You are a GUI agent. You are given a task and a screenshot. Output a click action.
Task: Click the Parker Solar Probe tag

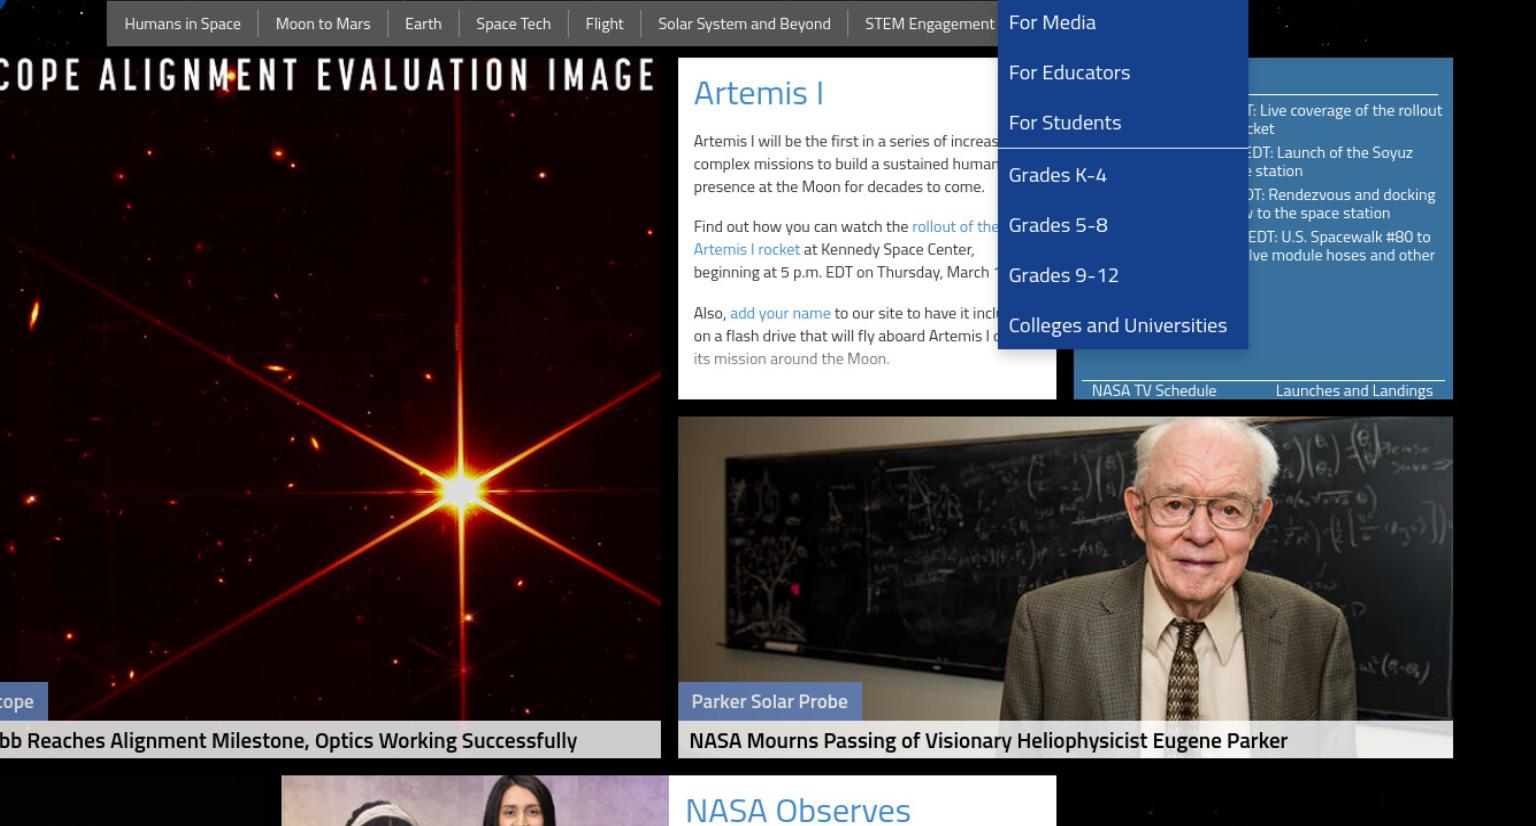coord(769,702)
